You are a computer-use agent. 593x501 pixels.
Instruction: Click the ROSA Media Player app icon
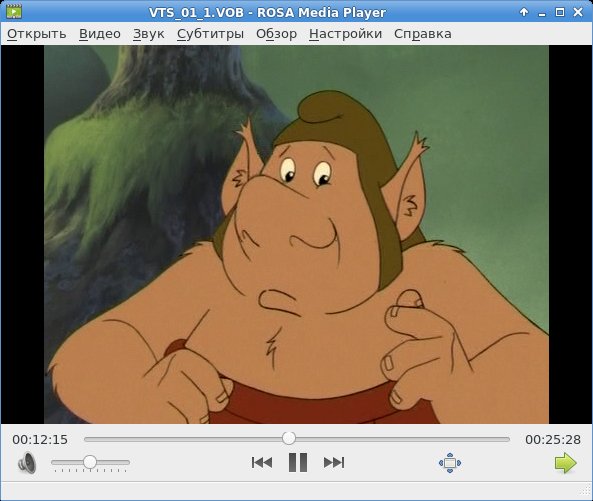point(14,11)
